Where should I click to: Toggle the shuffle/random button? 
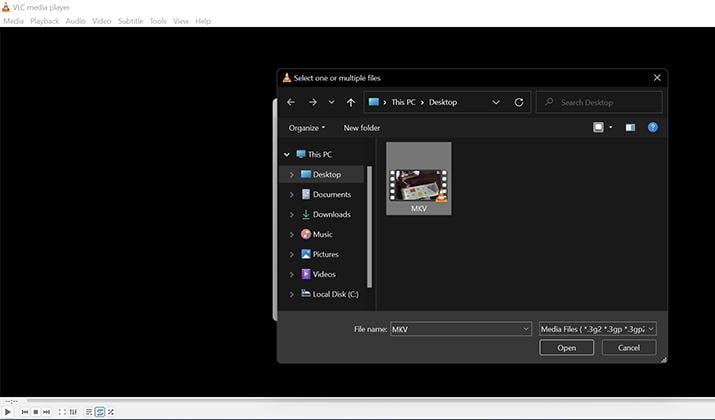110,412
